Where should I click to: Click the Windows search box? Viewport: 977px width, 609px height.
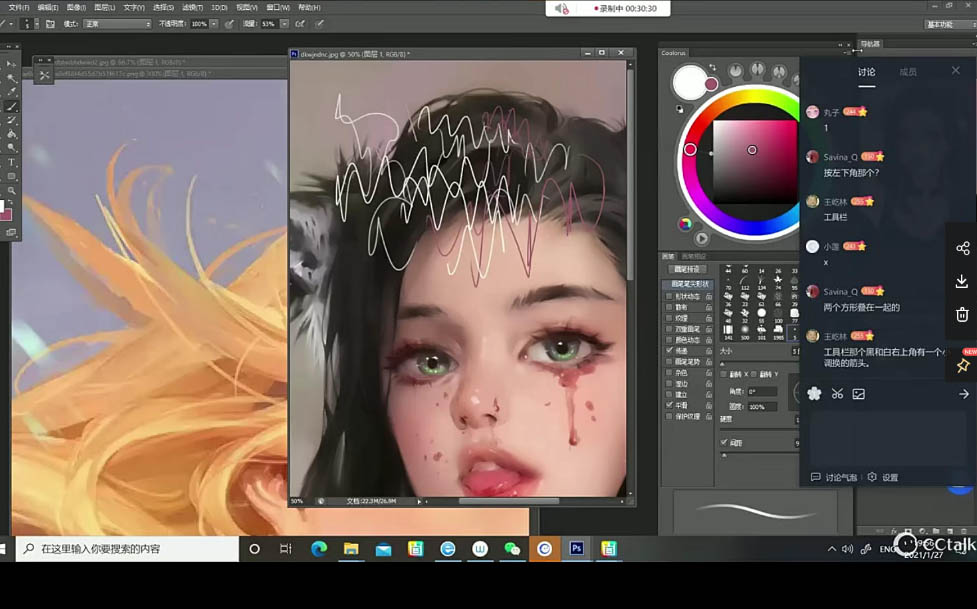coord(127,549)
